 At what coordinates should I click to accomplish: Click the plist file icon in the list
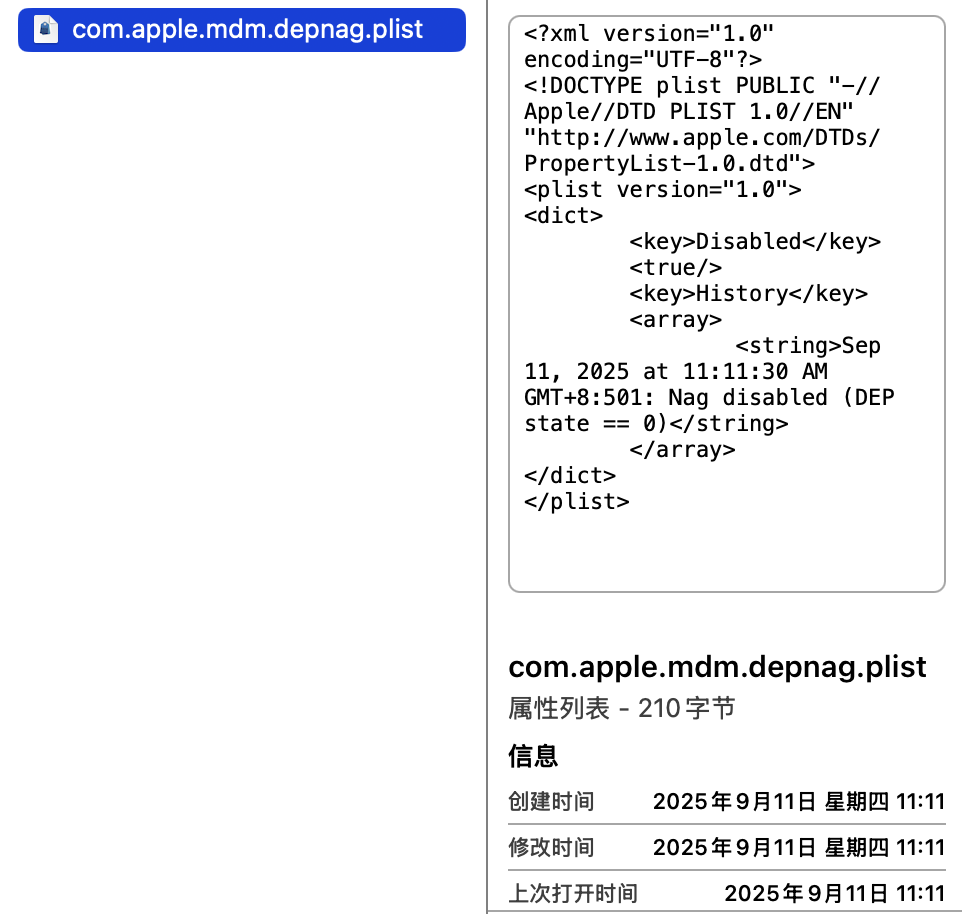point(45,29)
